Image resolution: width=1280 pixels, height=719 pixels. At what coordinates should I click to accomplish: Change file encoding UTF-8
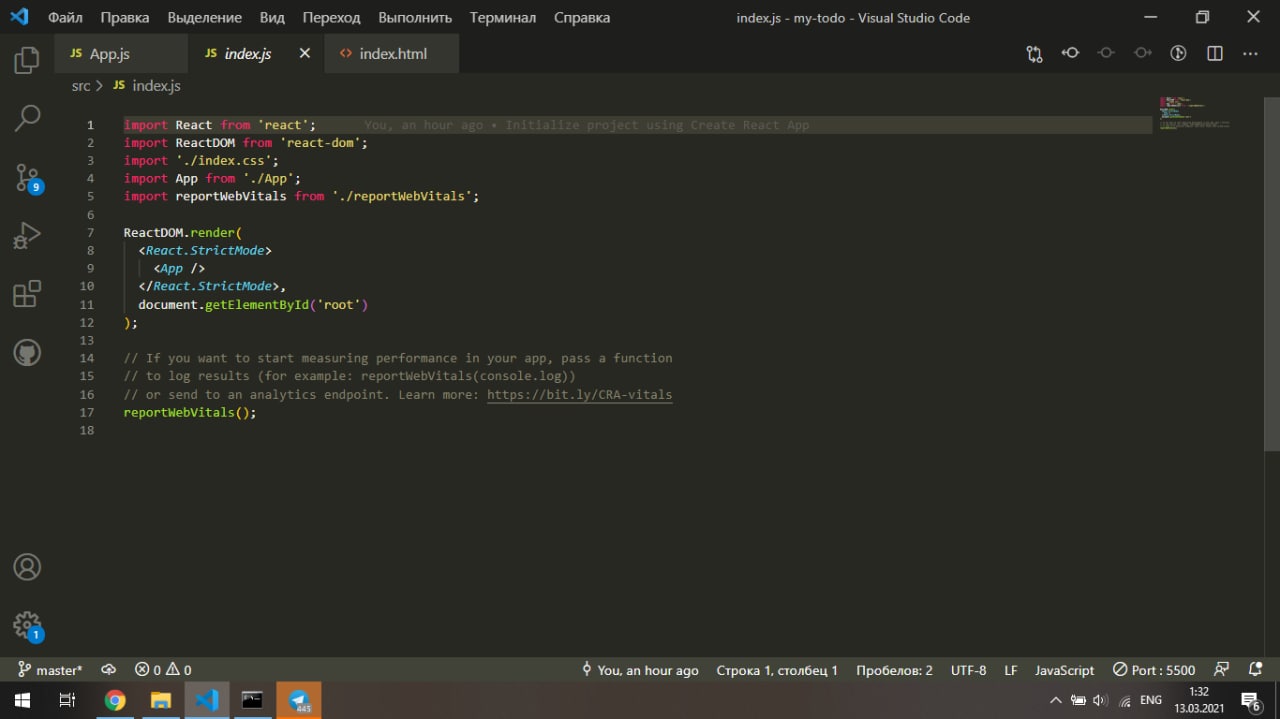968,670
